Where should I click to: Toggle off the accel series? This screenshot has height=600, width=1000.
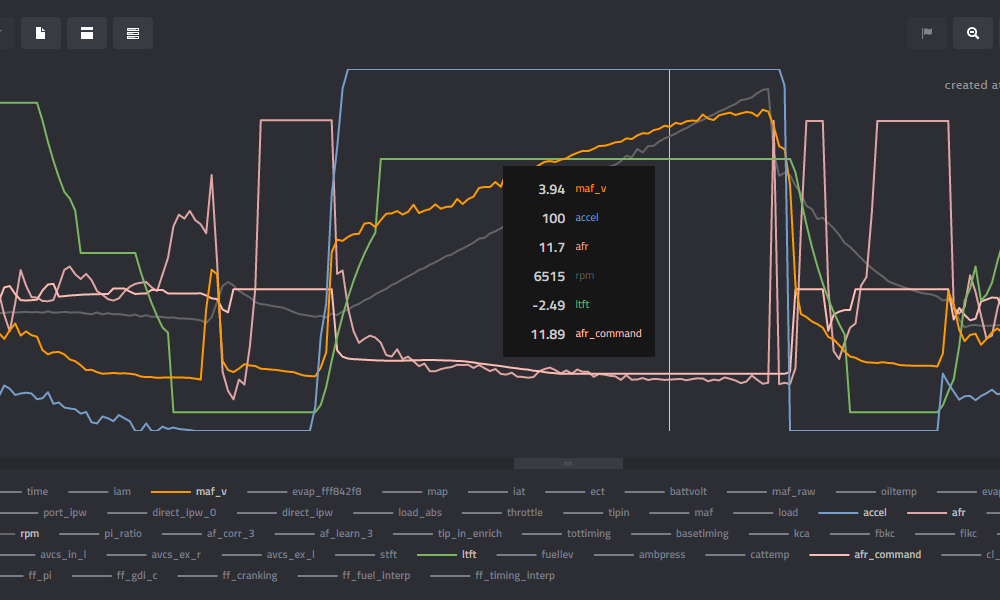point(874,513)
